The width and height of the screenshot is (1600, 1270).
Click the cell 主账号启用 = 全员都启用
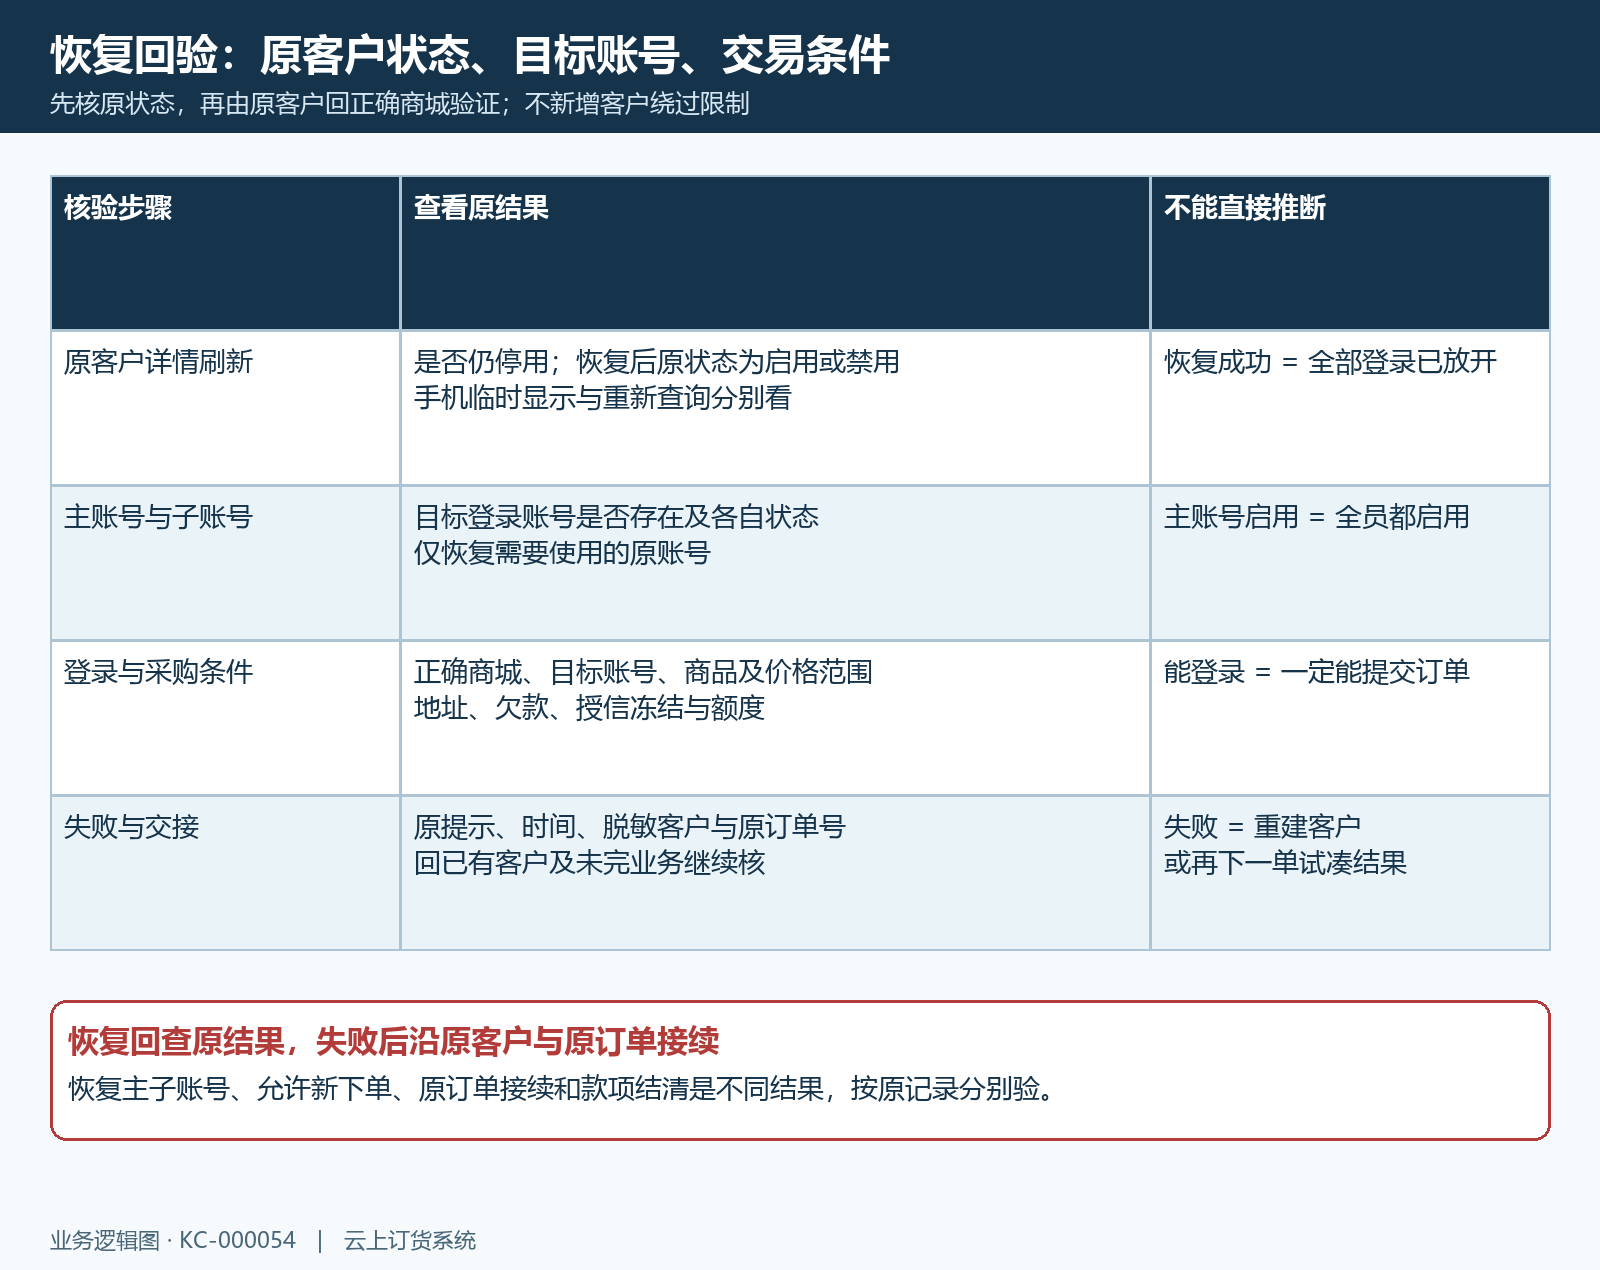click(x=1317, y=517)
